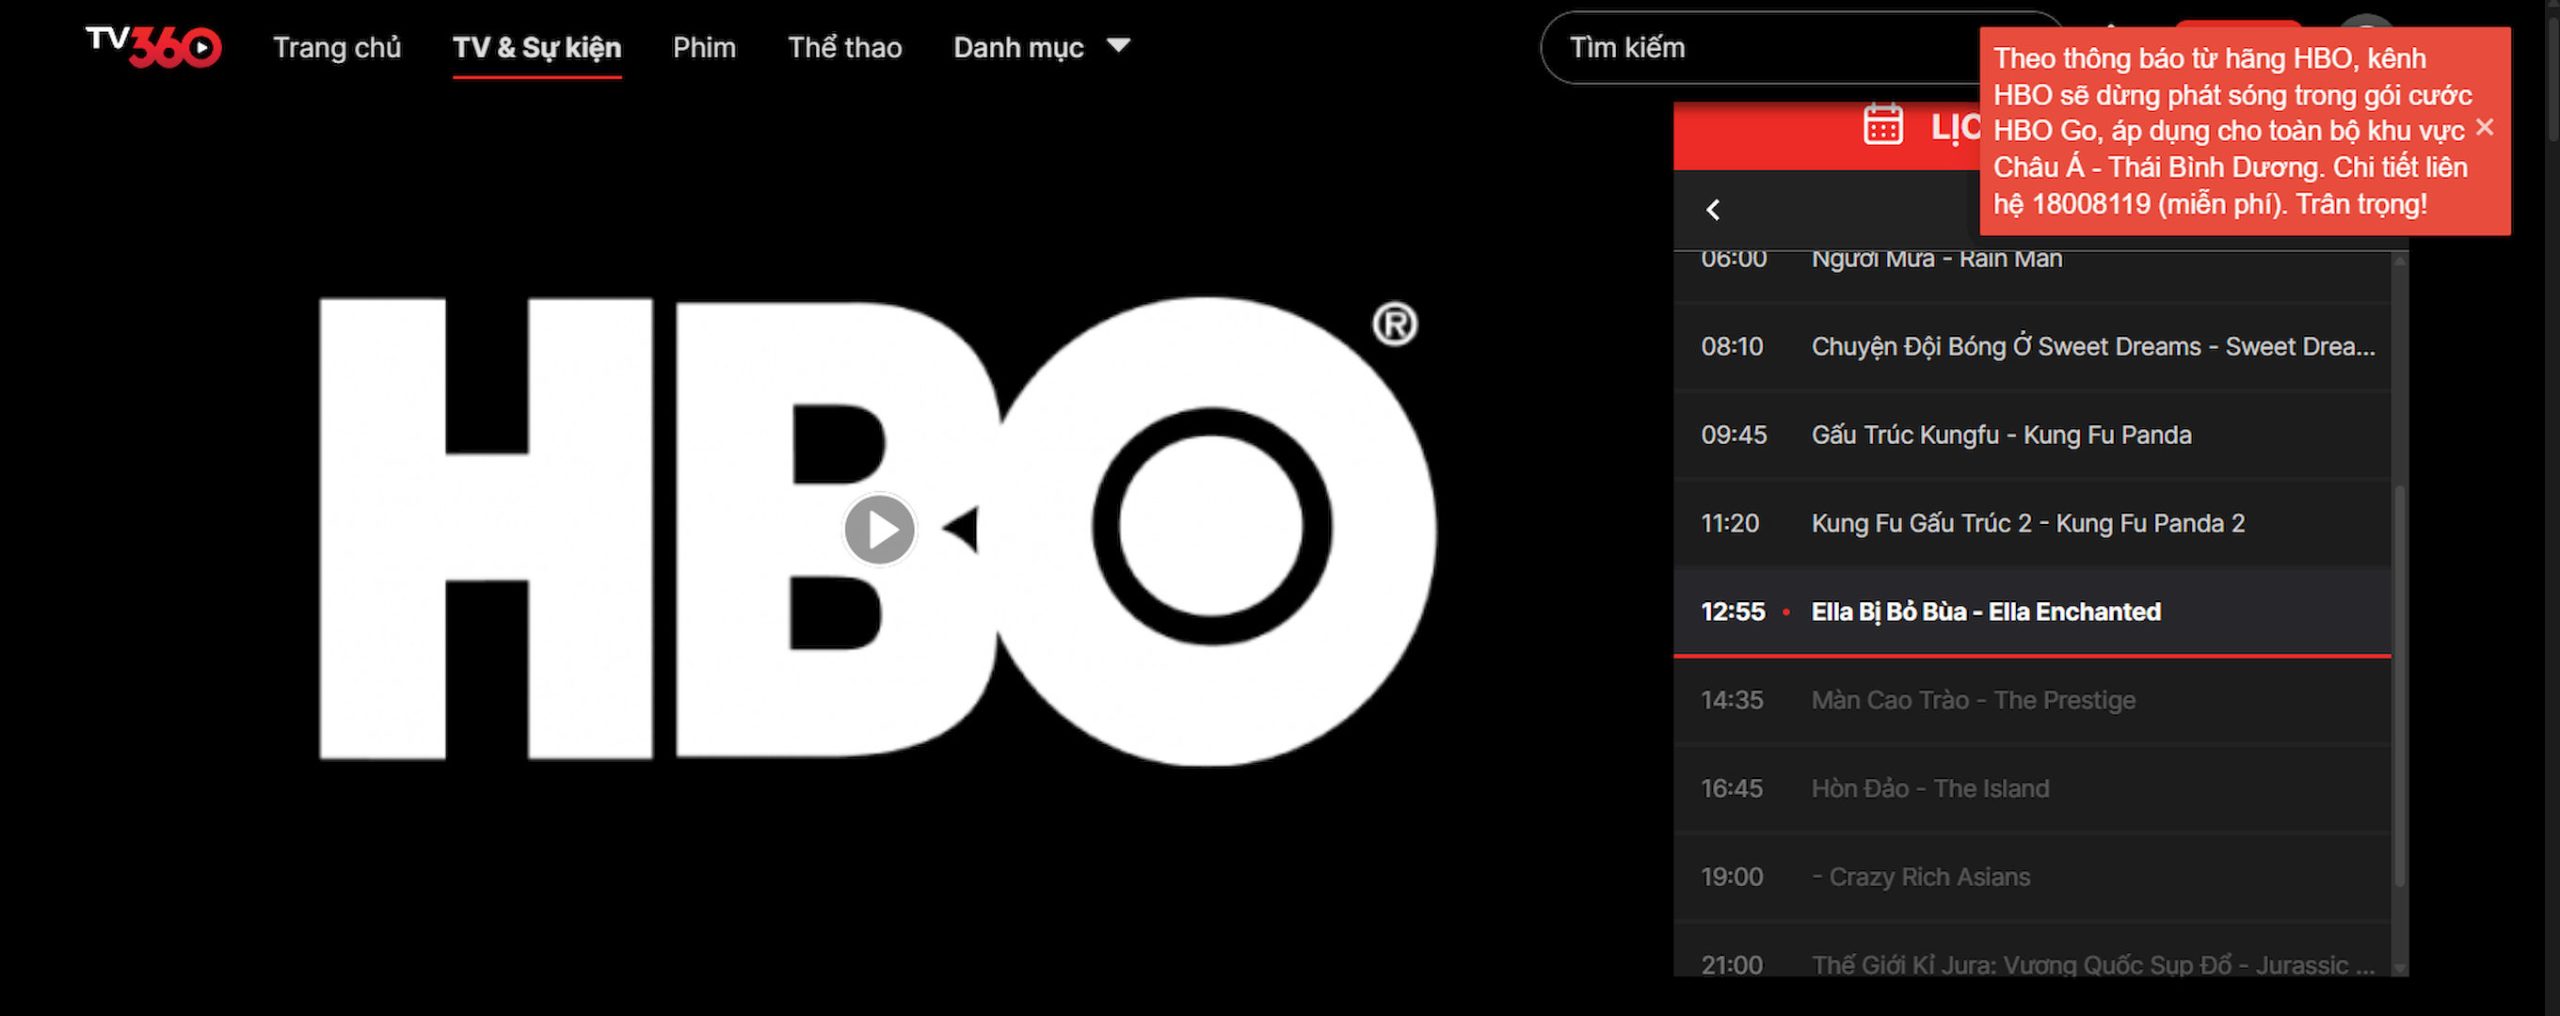The image size is (2560, 1016).
Task: Select 14:35 The Prestige program
Action: (2032, 700)
